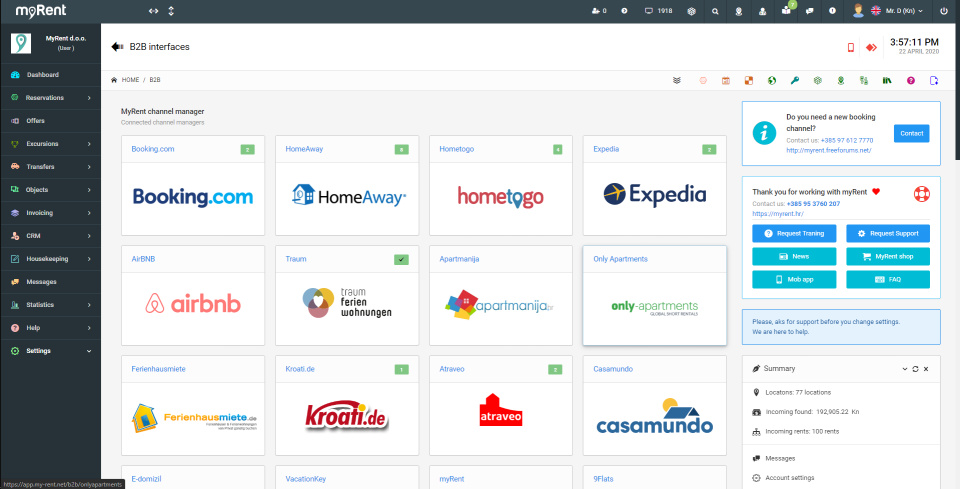The width and height of the screenshot is (960, 489).
Task: Open the Mr. D (Kn) user dropdown
Action: click(x=904, y=11)
